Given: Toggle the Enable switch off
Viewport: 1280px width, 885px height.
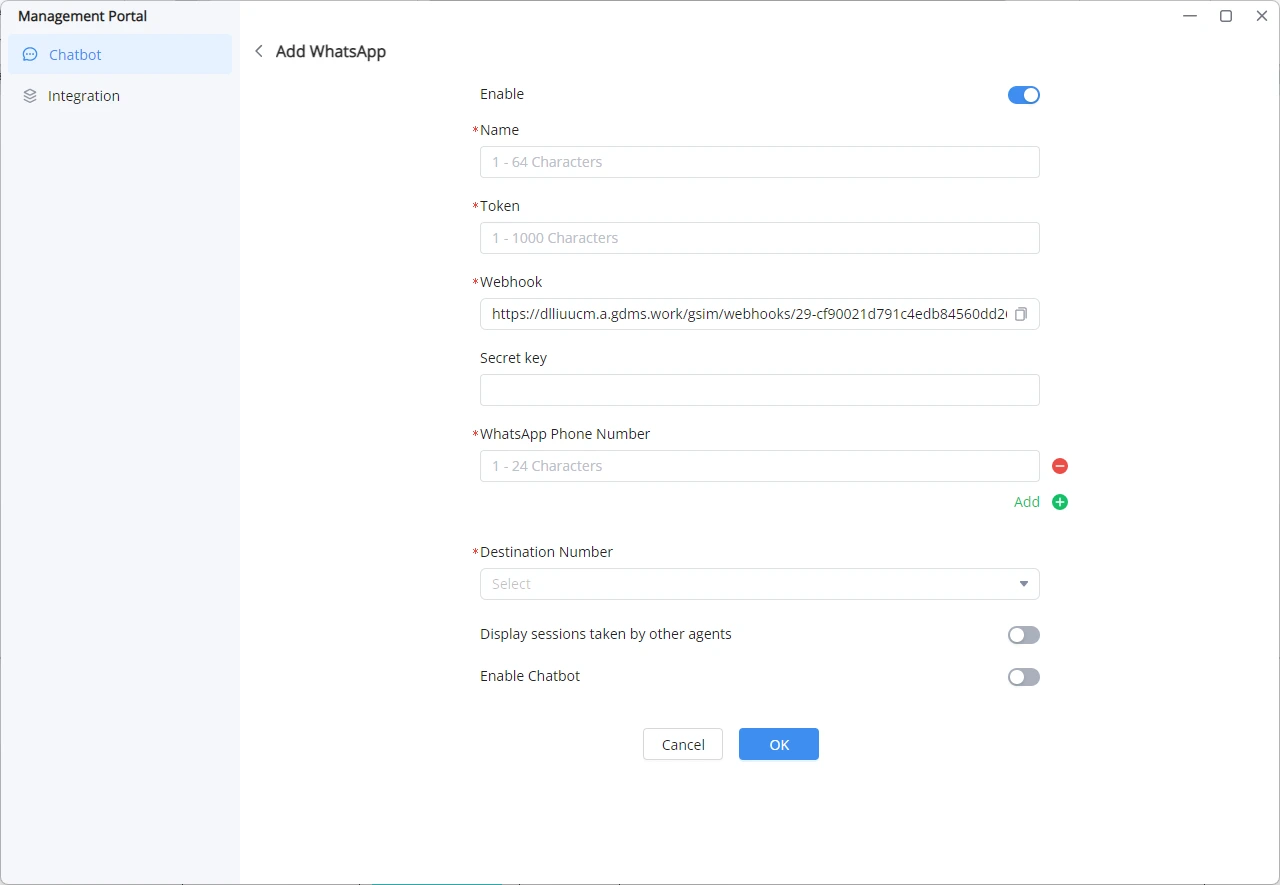Looking at the screenshot, I should 1024,95.
